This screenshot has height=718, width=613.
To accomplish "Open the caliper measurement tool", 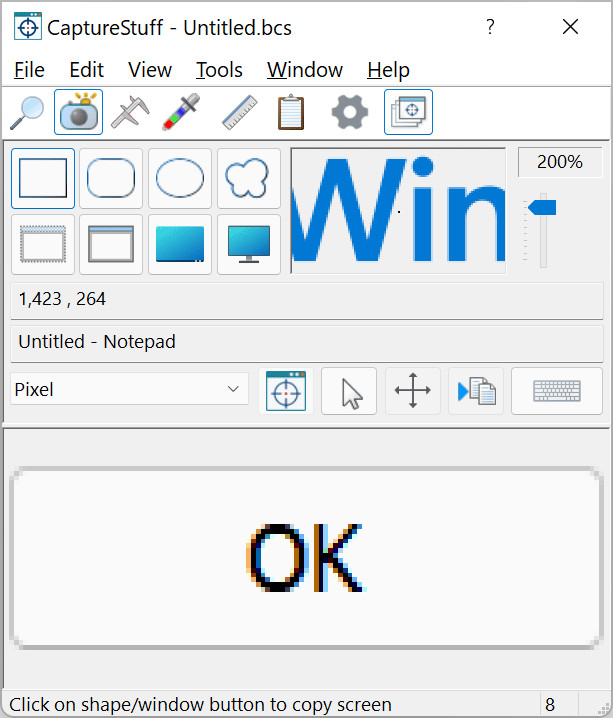I will point(130,112).
